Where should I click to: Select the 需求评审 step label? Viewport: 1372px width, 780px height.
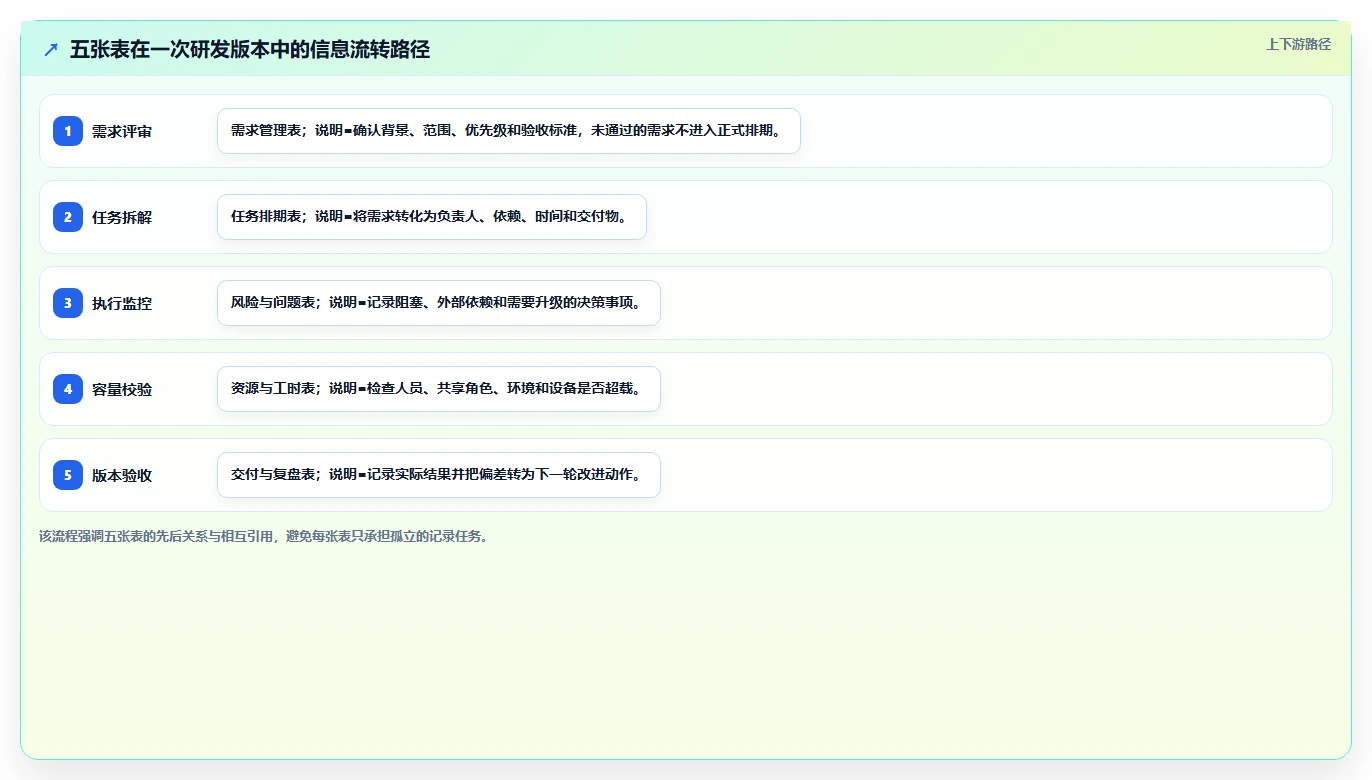pos(122,132)
